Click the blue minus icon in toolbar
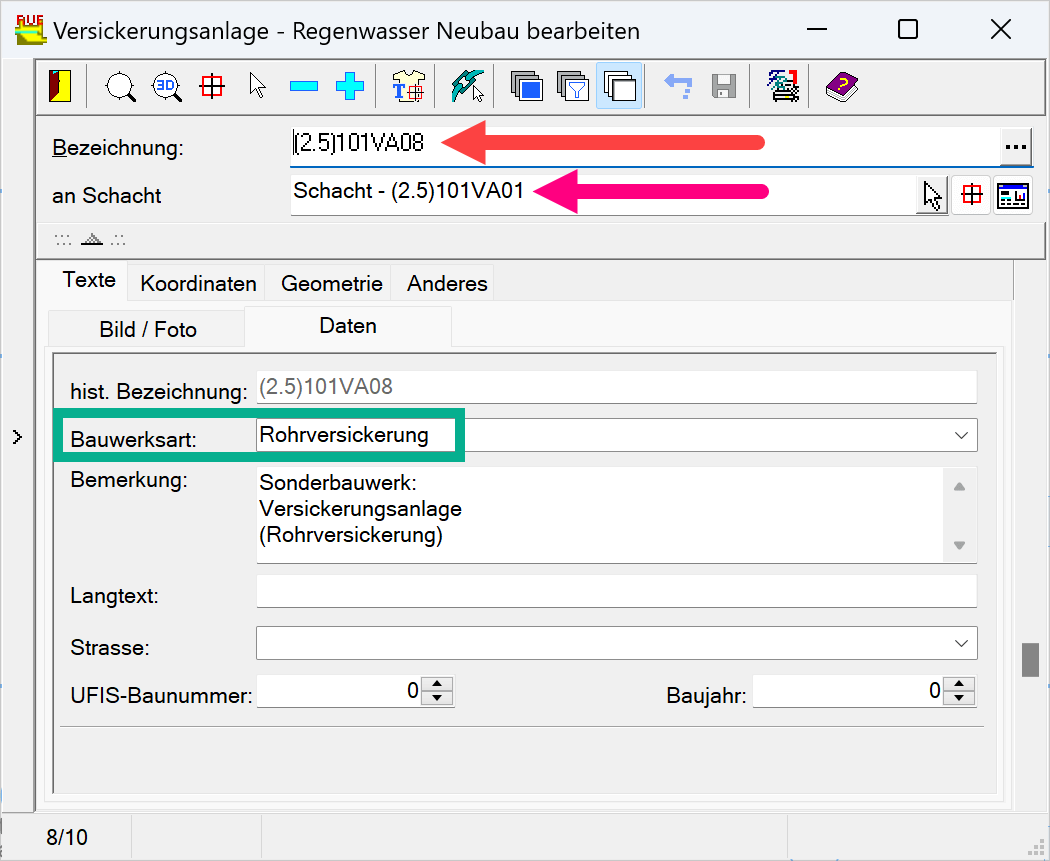The width and height of the screenshot is (1050, 861). (x=304, y=87)
